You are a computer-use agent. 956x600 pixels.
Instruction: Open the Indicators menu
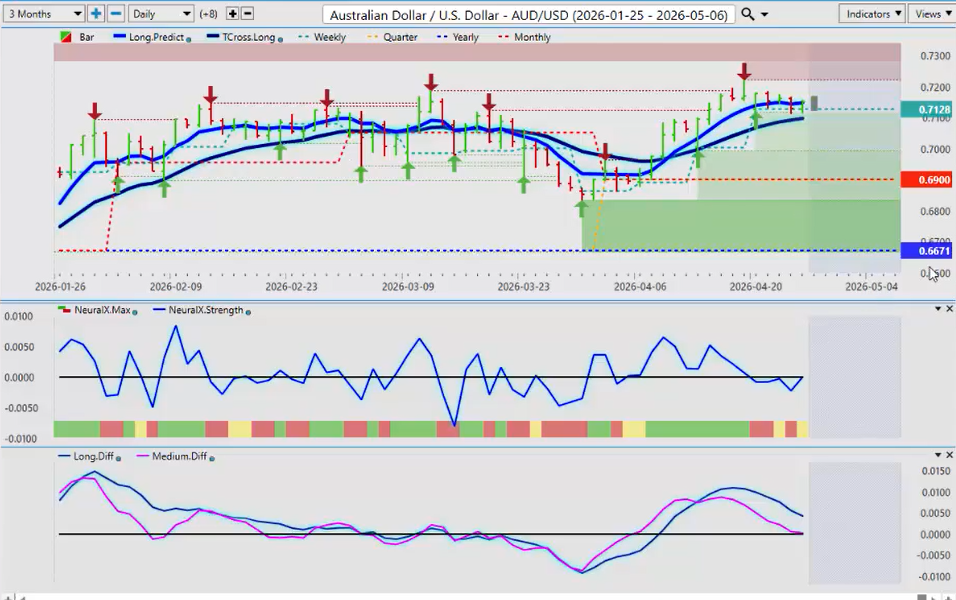click(x=872, y=14)
